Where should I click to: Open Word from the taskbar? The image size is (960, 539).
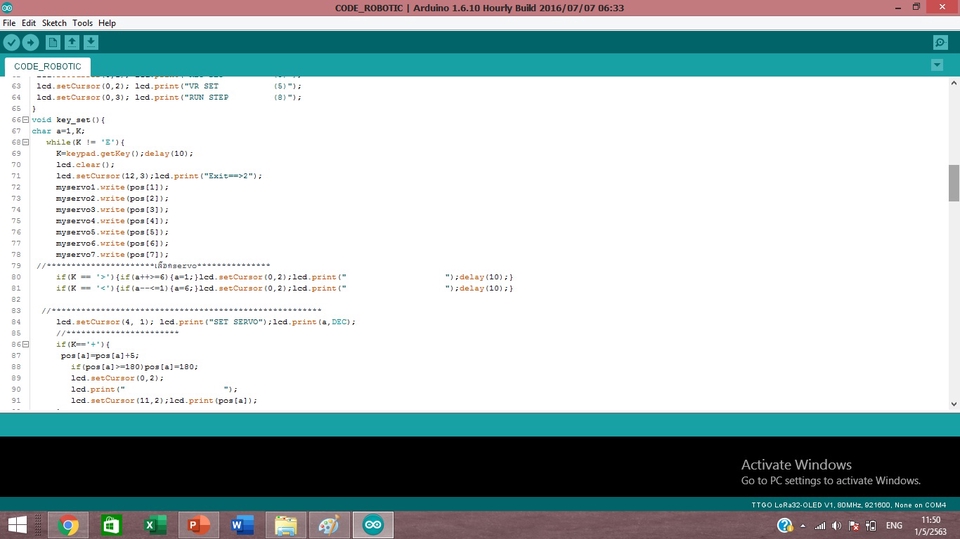tap(242, 525)
